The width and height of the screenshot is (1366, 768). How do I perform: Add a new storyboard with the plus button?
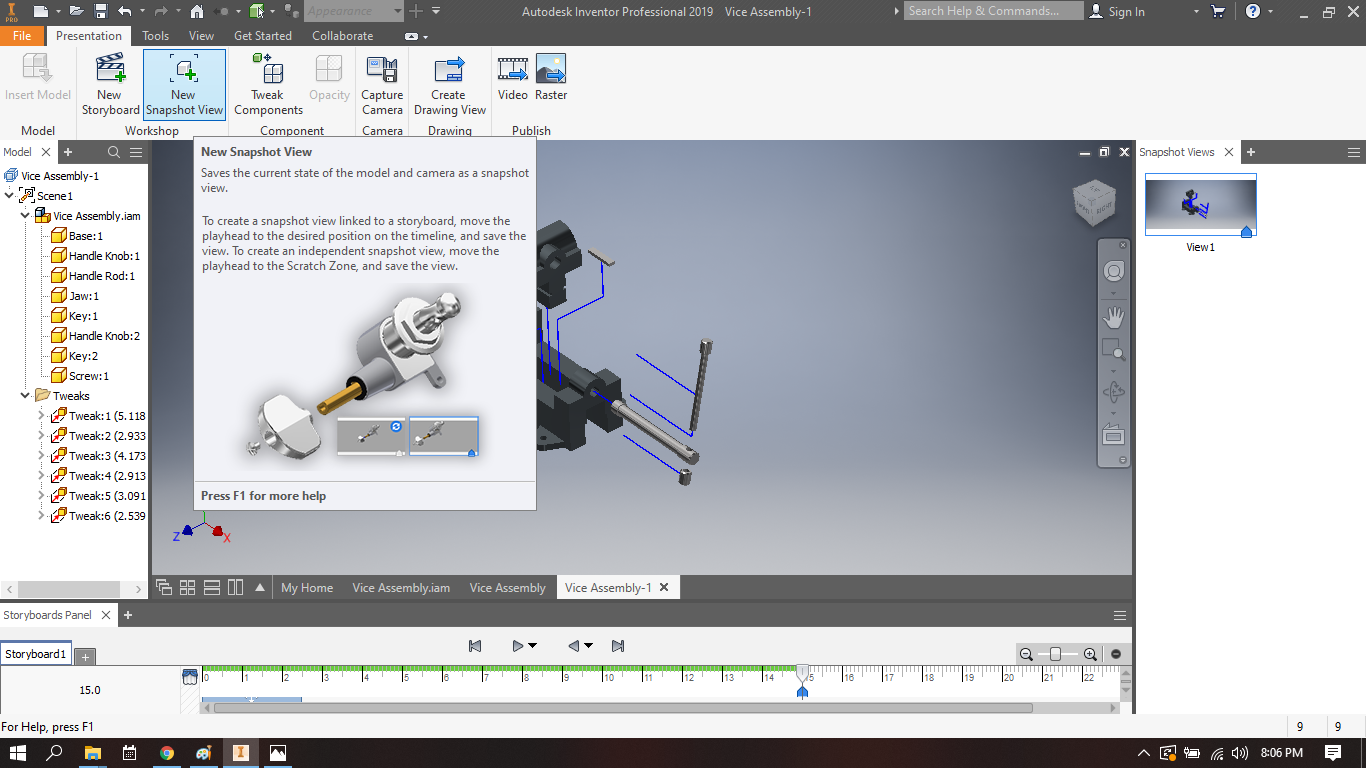pyautogui.click(x=85, y=656)
